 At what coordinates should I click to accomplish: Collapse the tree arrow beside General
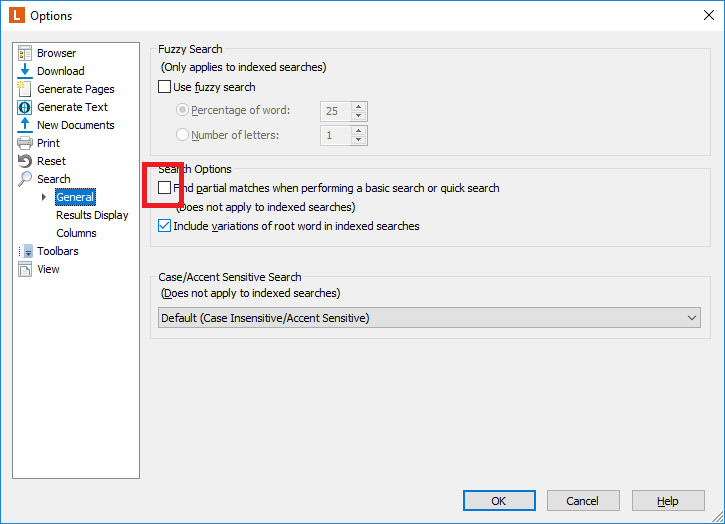tap(44, 197)
